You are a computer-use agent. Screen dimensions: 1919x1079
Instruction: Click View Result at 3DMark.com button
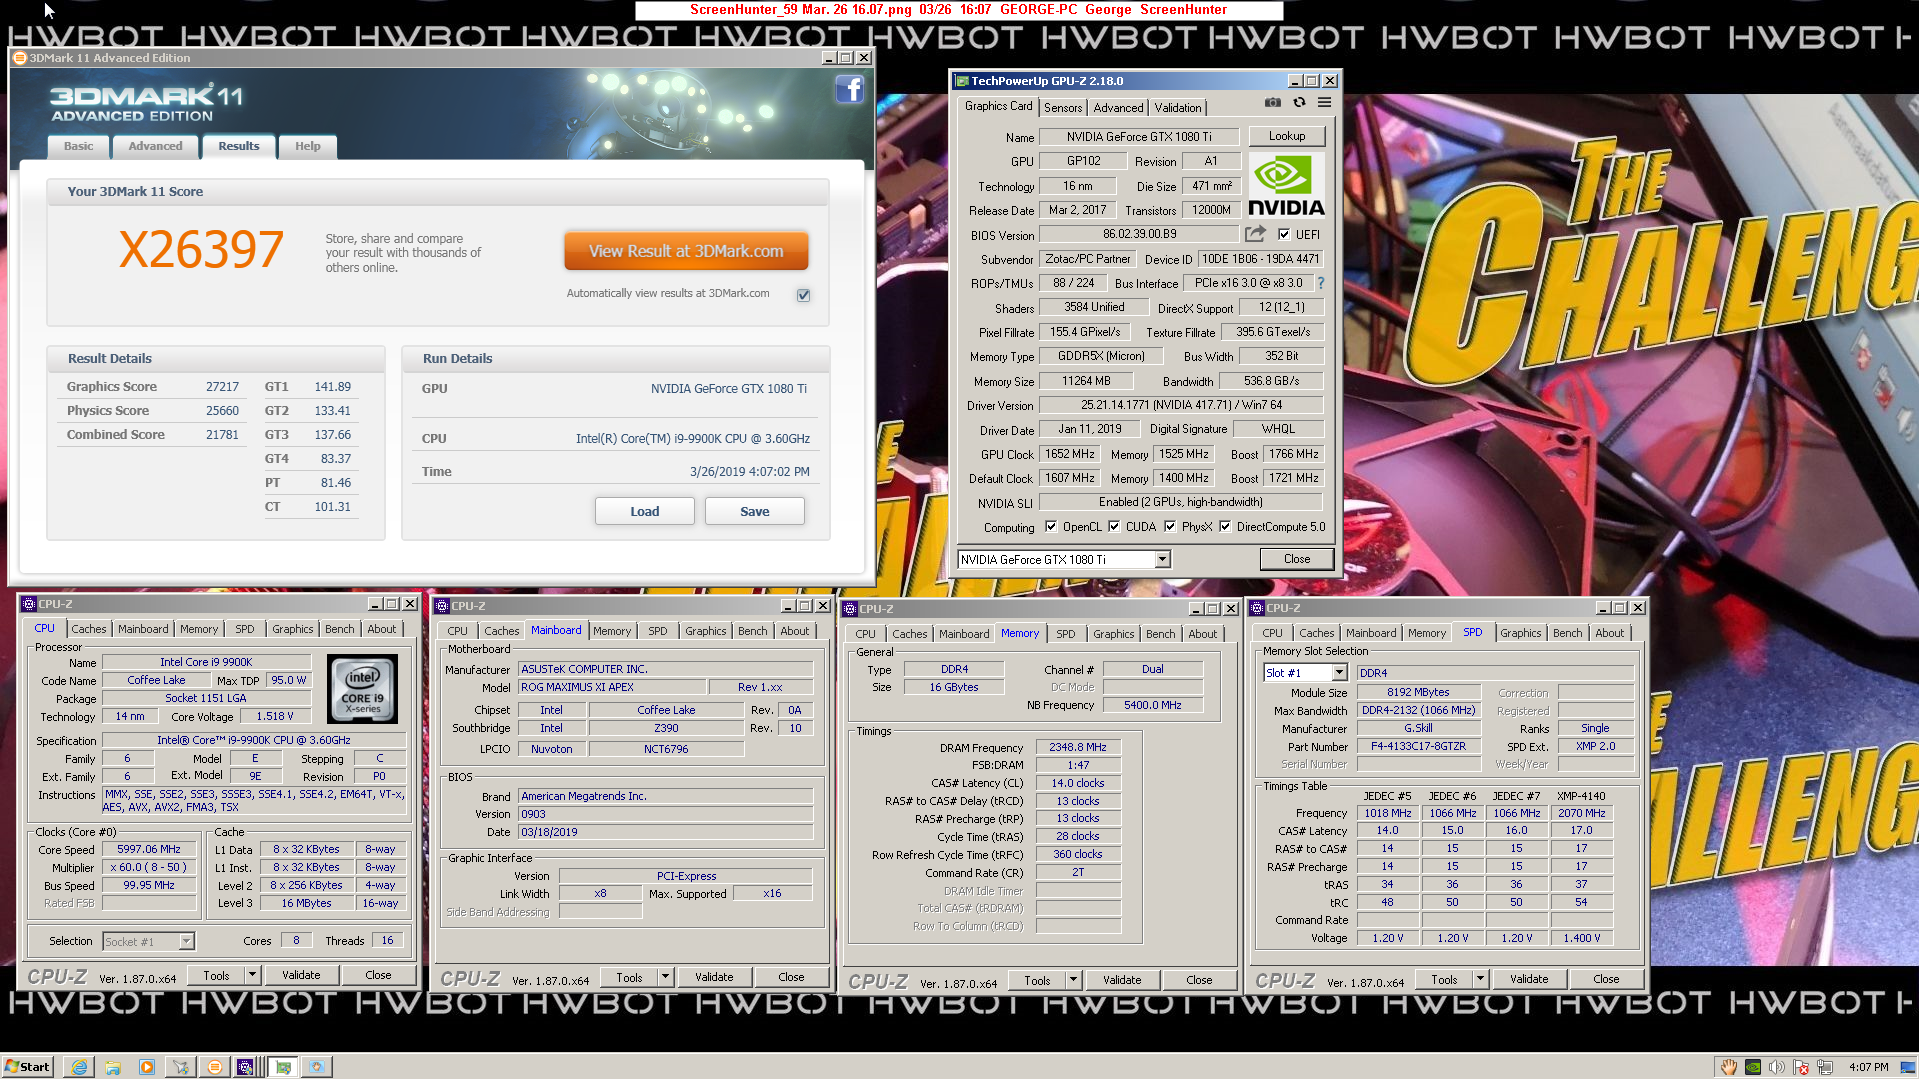[x=686, y=251]
